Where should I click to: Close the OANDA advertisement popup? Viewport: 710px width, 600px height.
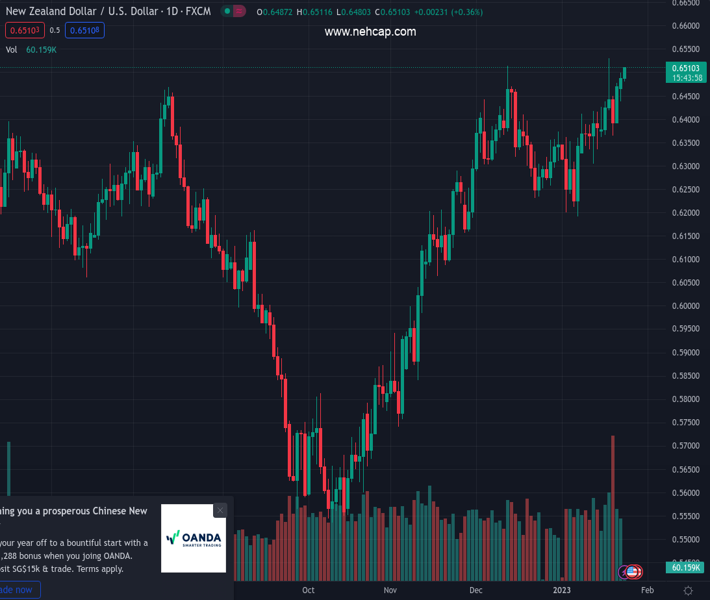tap(220, 510)
